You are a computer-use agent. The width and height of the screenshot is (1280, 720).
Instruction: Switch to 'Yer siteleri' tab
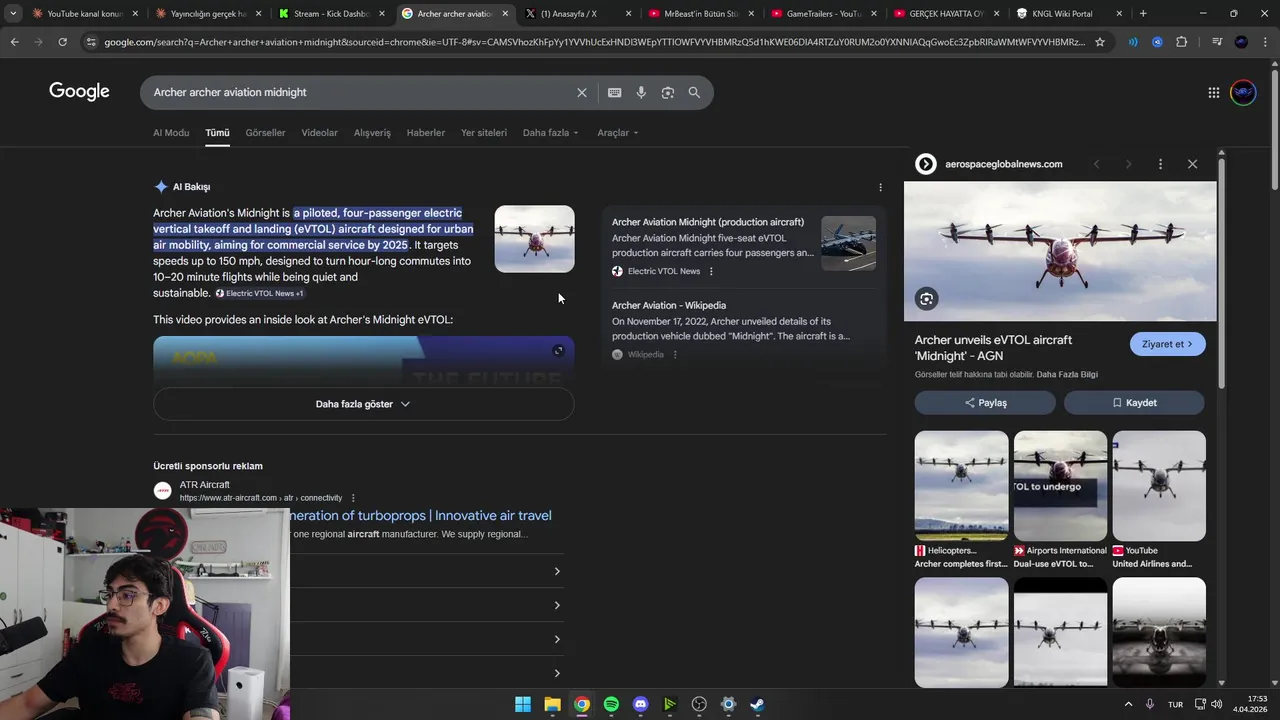(x=484, y=133)
